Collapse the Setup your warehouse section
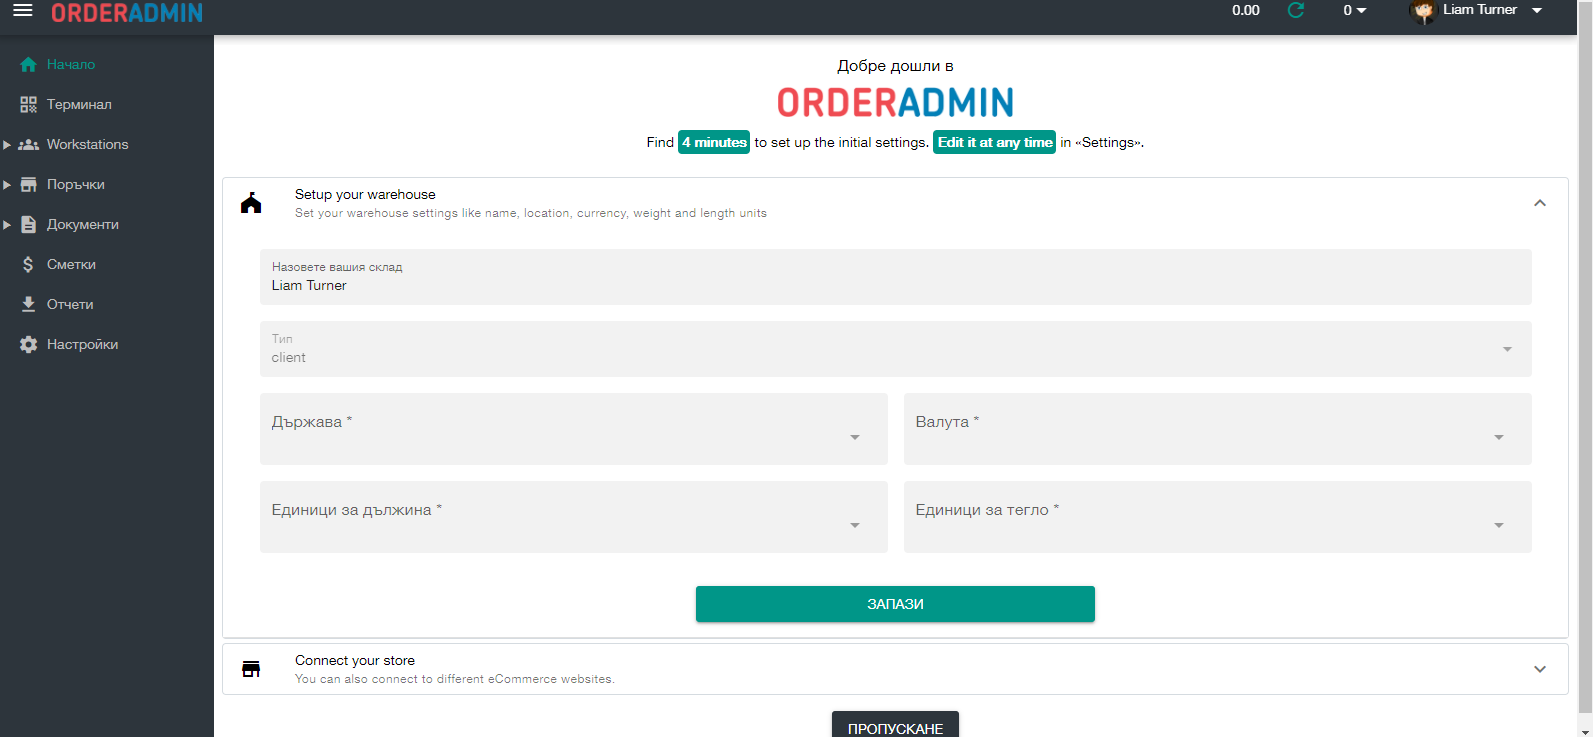The width and height of the screenshot is (1593, 737). pos(1540,203)
